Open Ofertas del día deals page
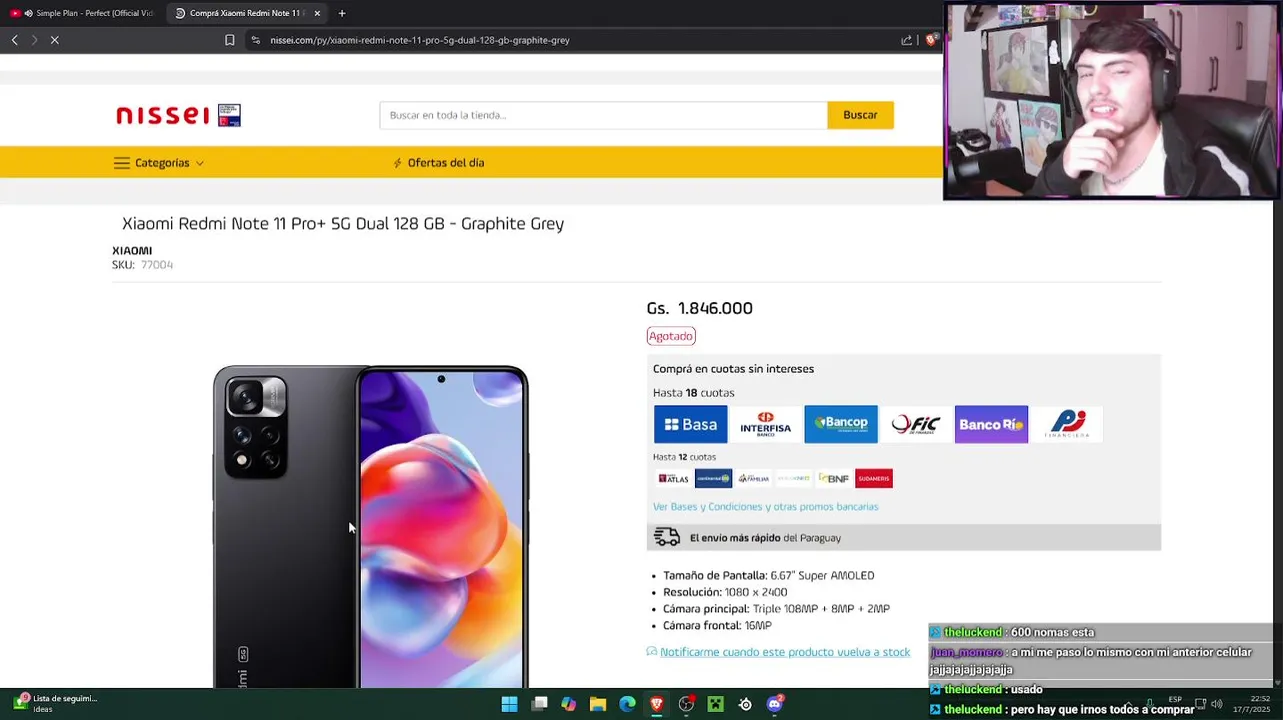 tap(438, 163)
